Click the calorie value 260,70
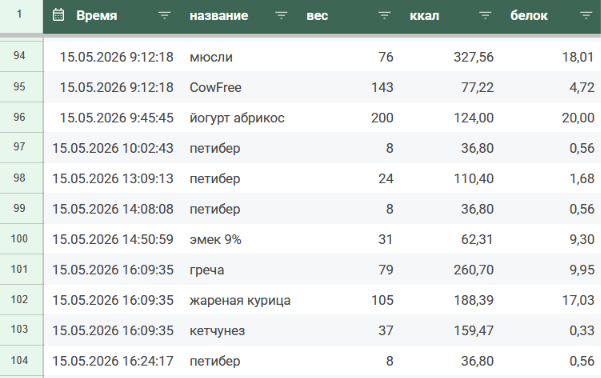Viewport: 601px width, 378px height. 474,270
